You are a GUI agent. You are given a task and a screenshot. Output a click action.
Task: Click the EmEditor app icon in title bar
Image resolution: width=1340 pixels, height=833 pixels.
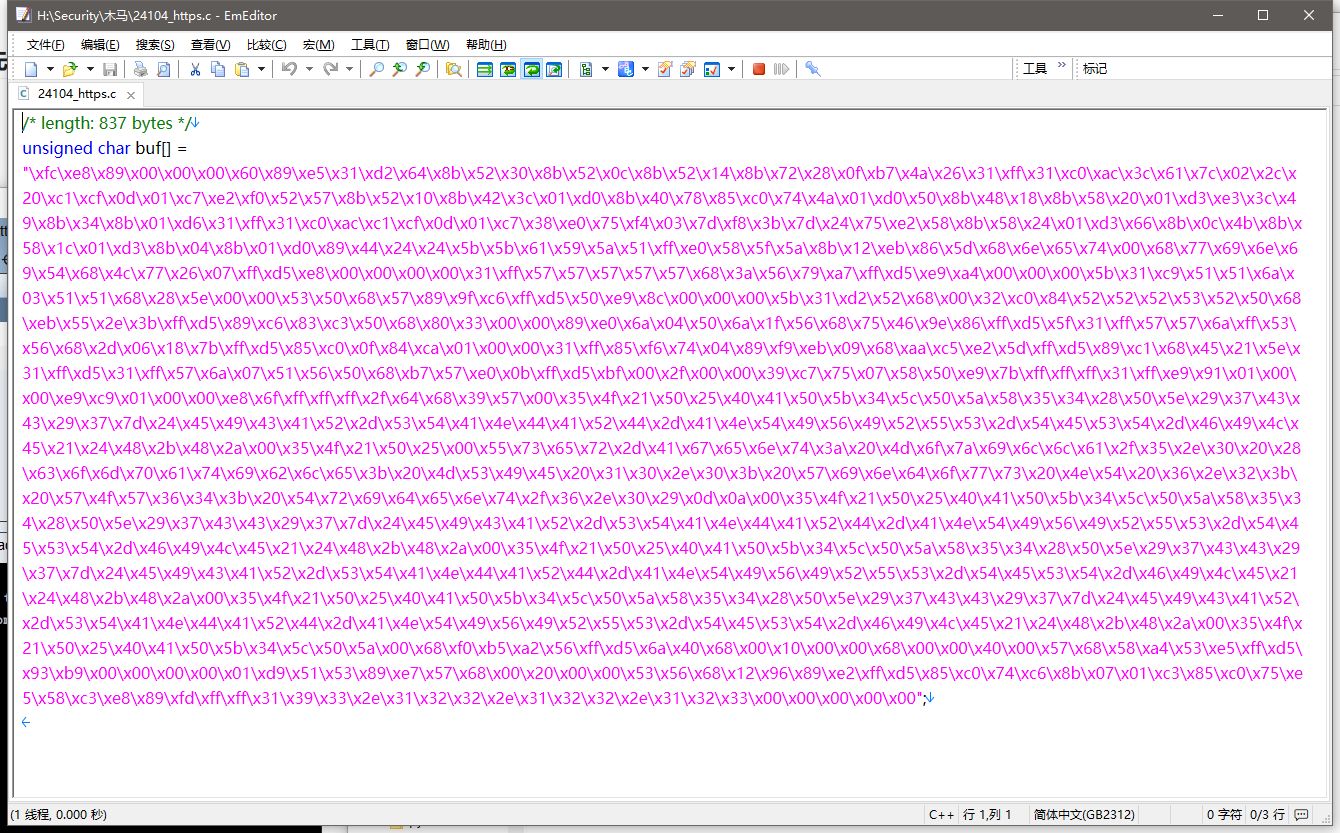22,15
